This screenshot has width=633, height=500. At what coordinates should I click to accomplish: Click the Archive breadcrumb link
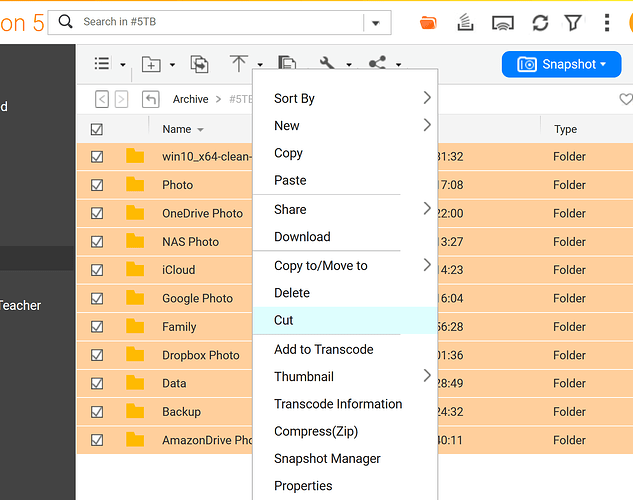point(190,99)
